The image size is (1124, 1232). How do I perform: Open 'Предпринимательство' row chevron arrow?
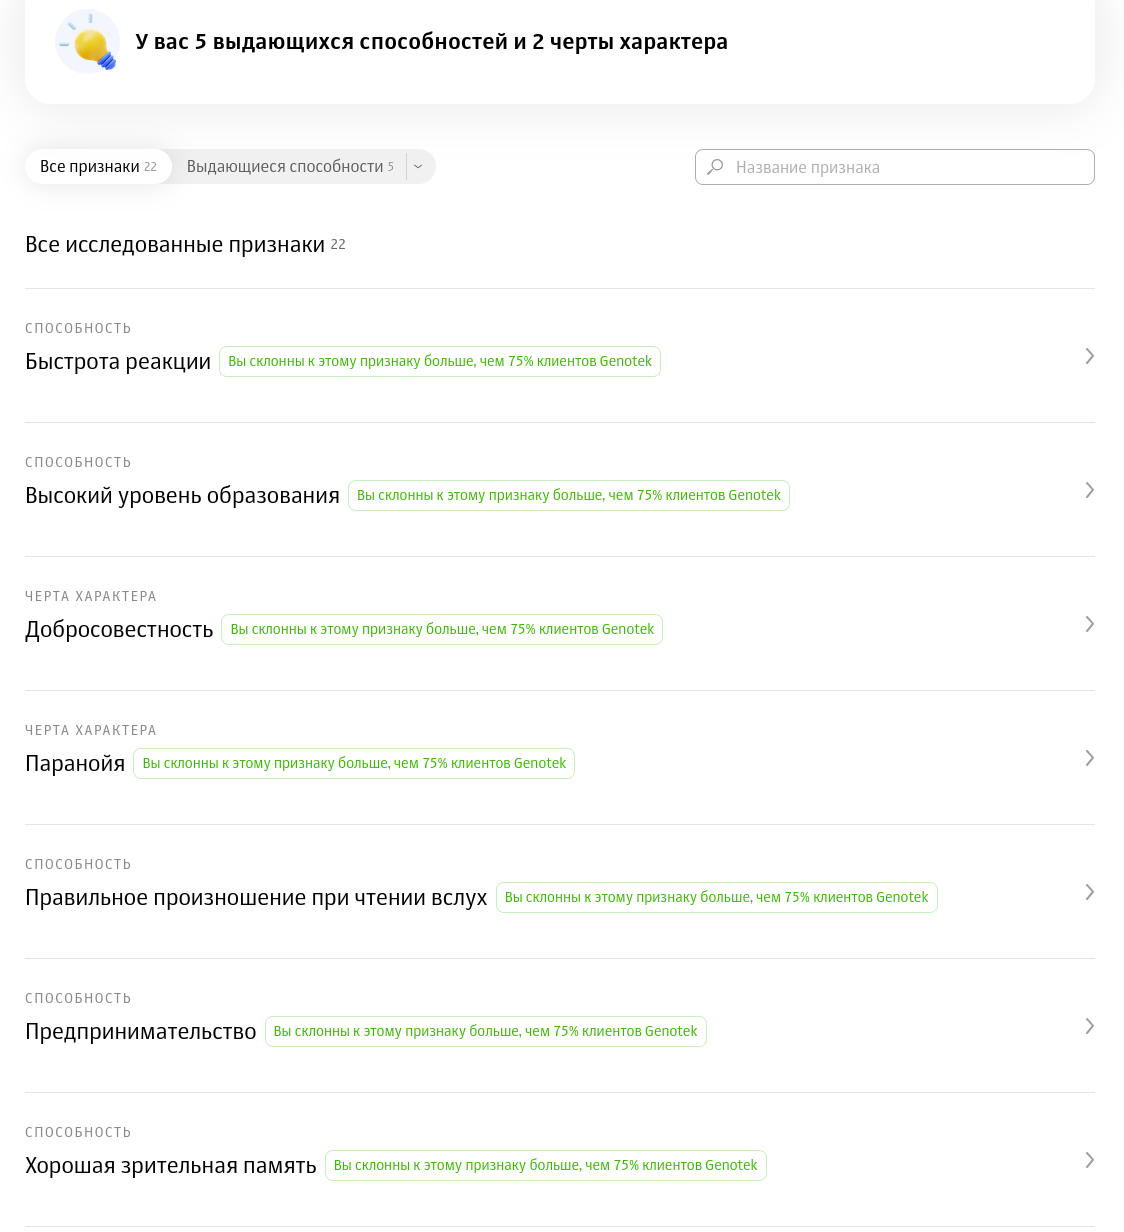1089,1026
